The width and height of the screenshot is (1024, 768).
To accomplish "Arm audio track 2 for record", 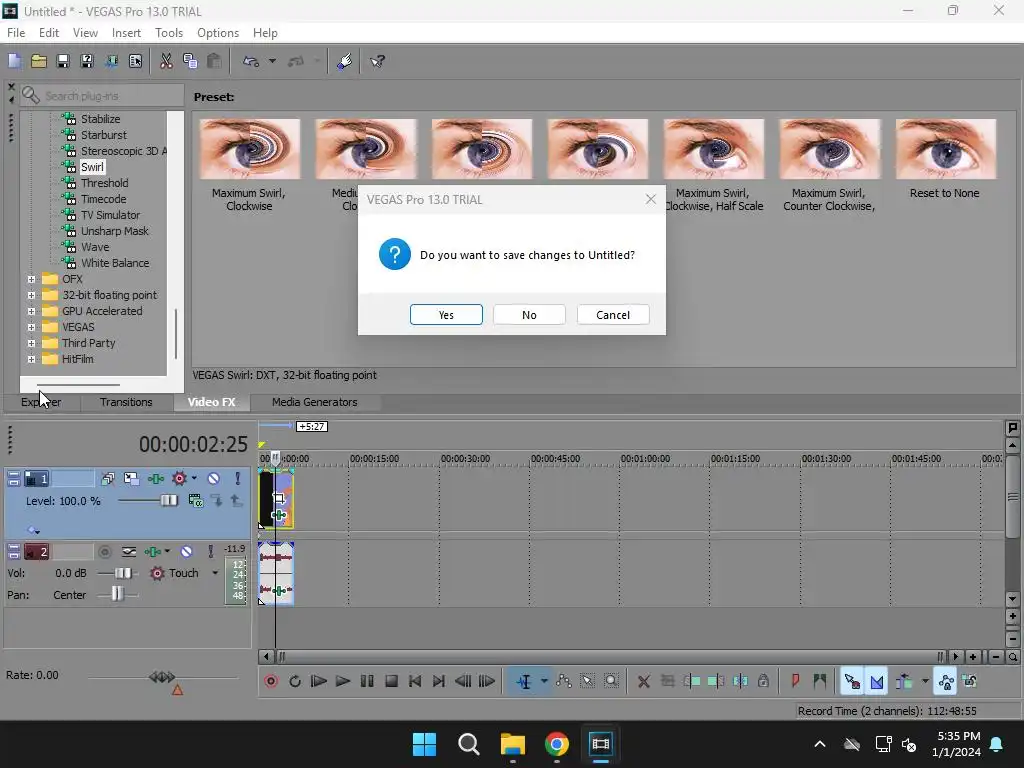I will (x=104, y=552).
